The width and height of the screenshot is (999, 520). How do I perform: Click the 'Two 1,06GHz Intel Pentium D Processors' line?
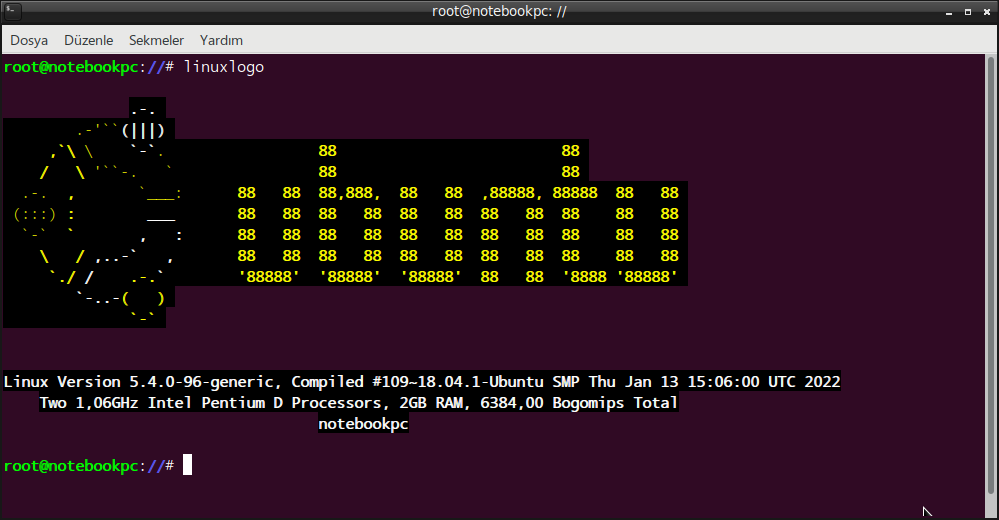(359, 403)
